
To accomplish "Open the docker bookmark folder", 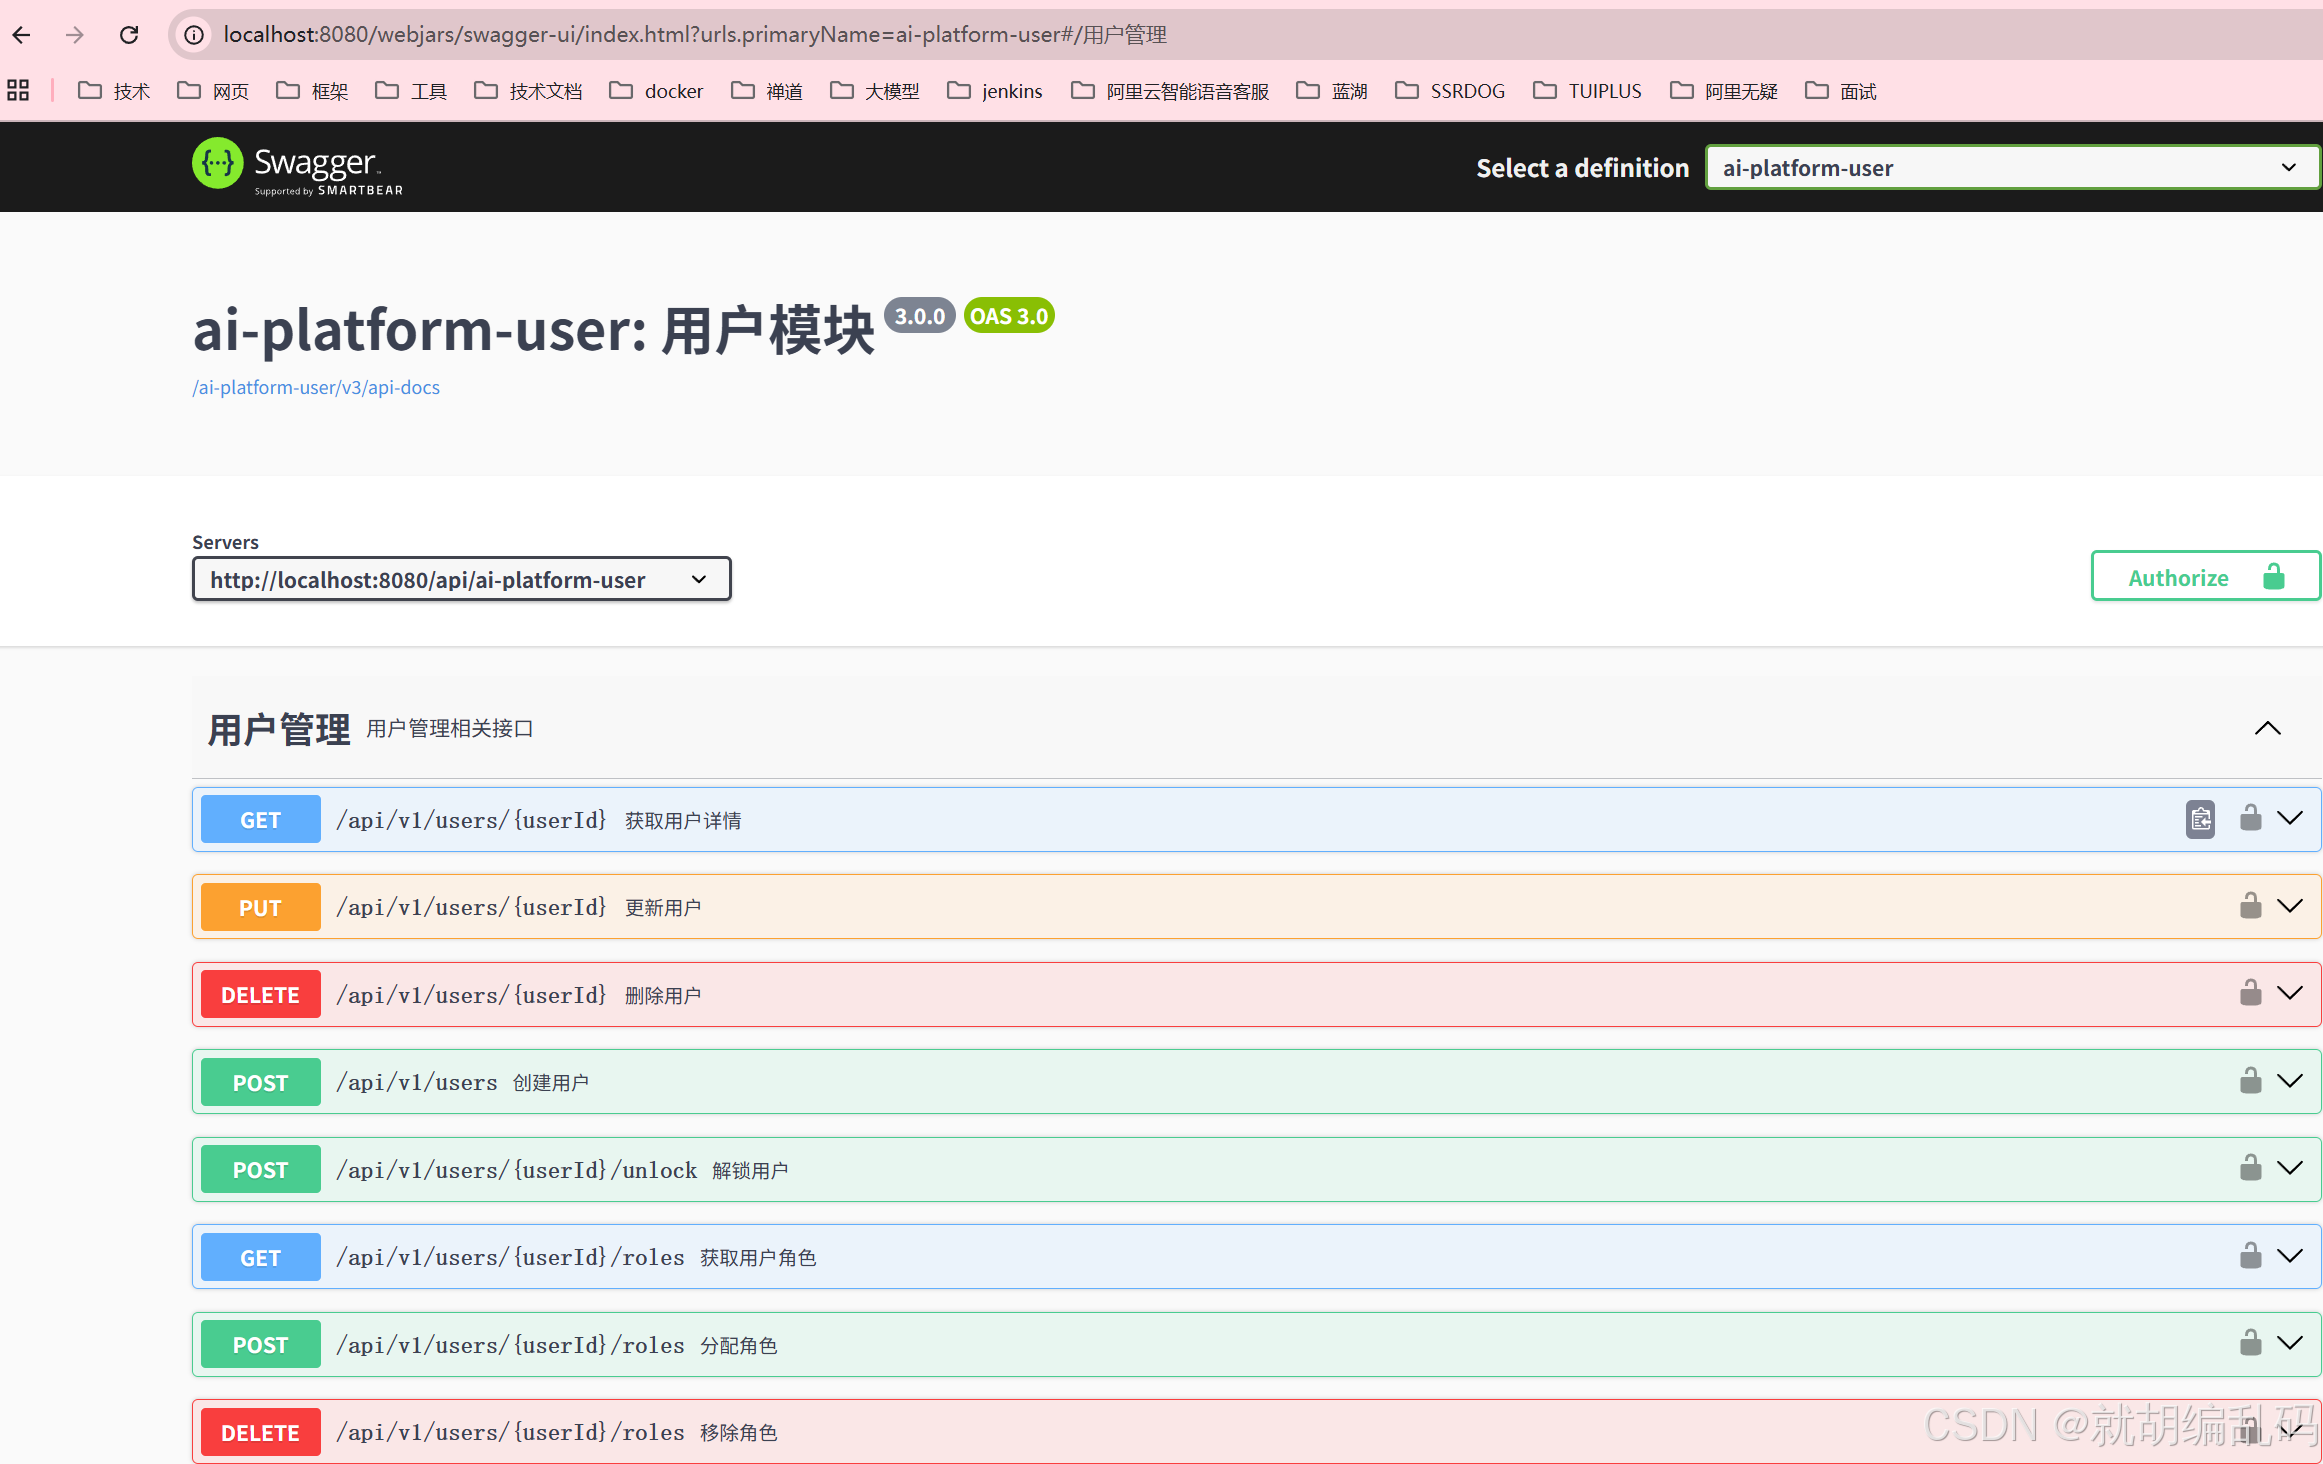I will (656, 91).
